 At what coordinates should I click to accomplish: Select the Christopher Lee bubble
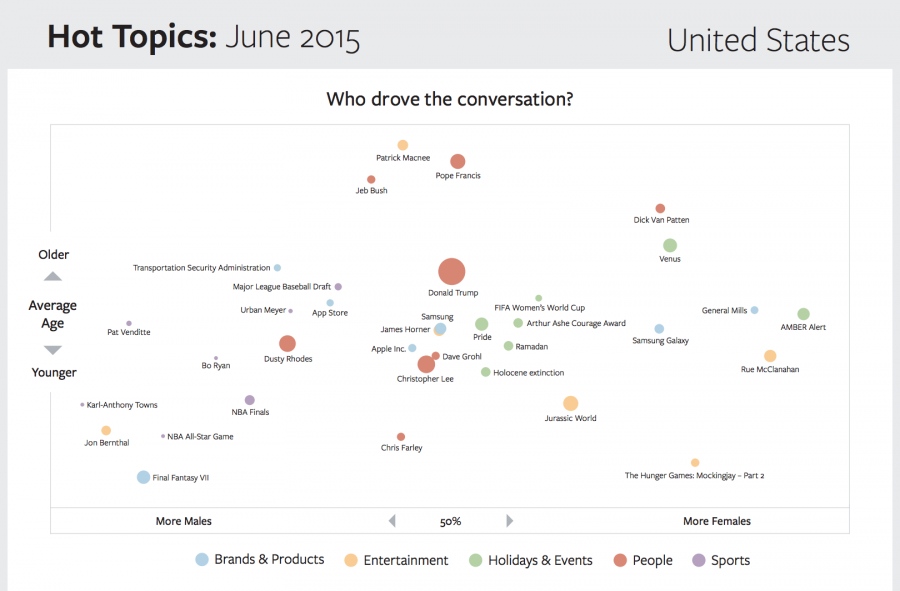coord(426,364)
